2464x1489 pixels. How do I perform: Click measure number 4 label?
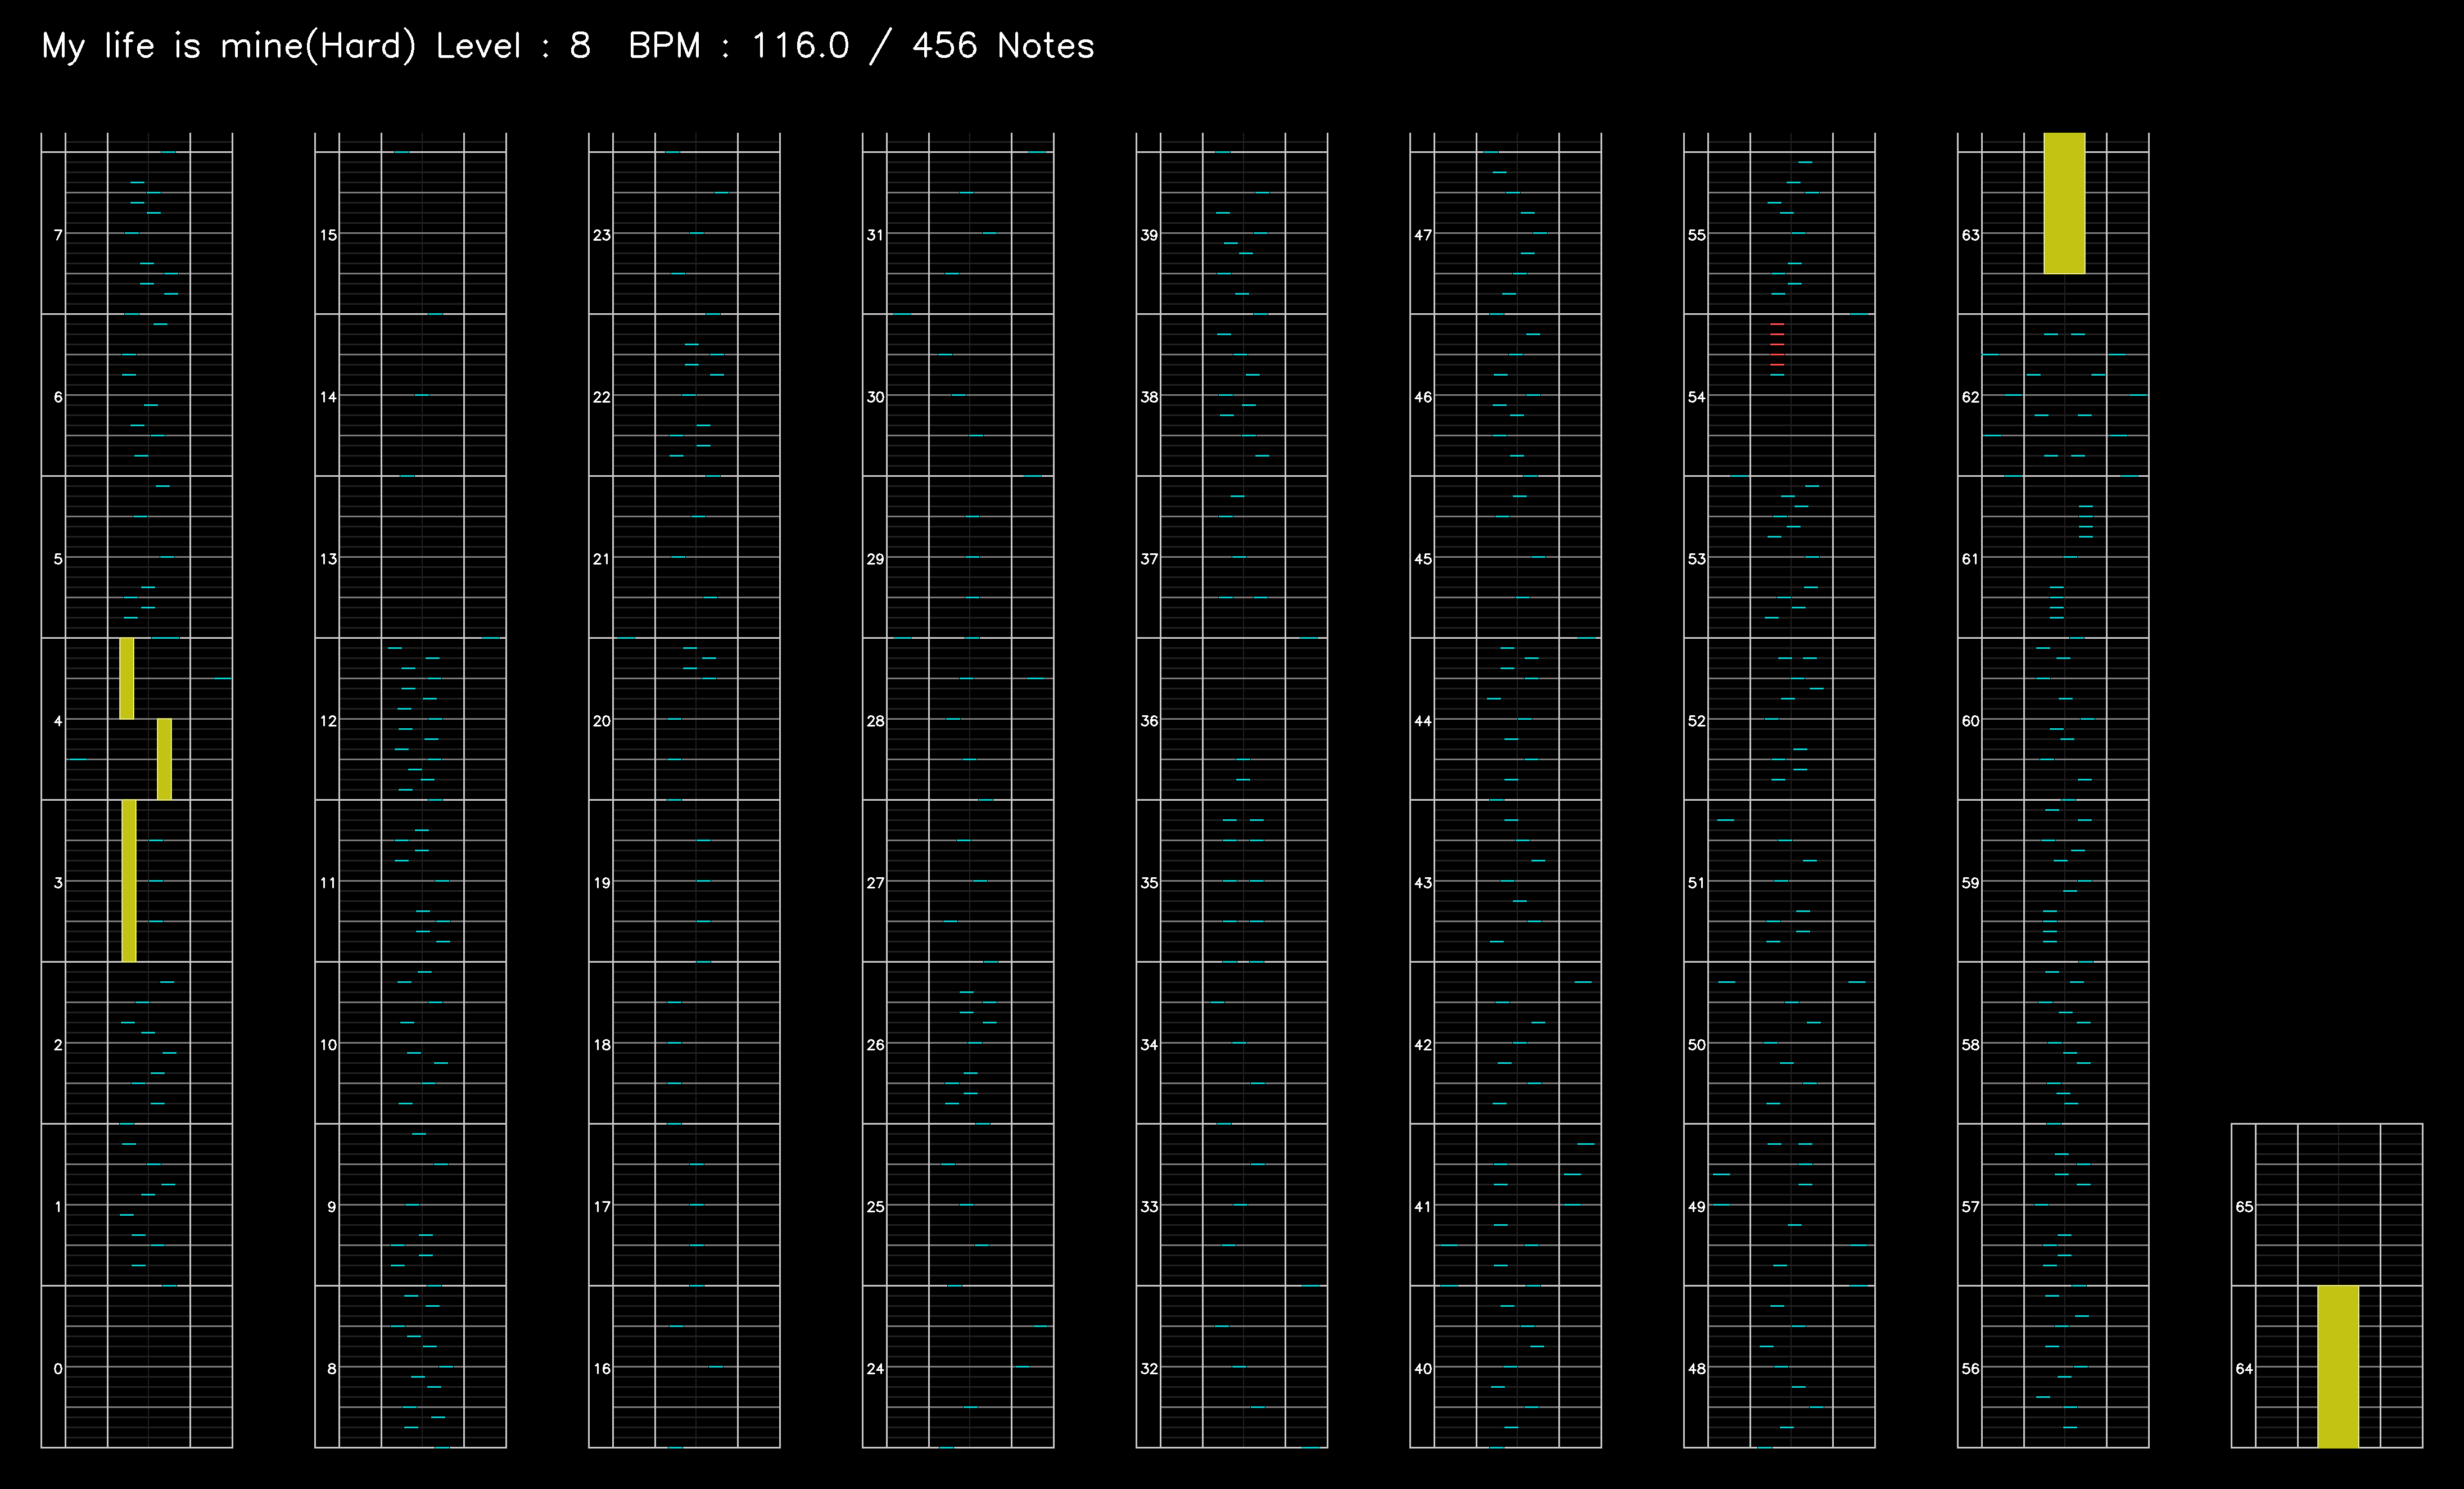58,720
